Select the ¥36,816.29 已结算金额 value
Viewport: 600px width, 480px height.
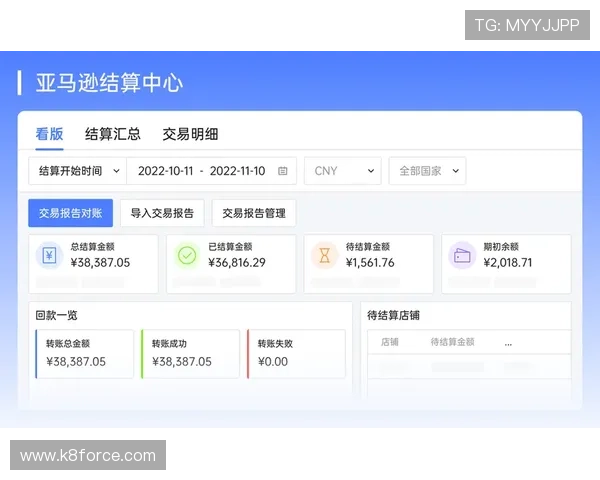(x=237, y=263)
